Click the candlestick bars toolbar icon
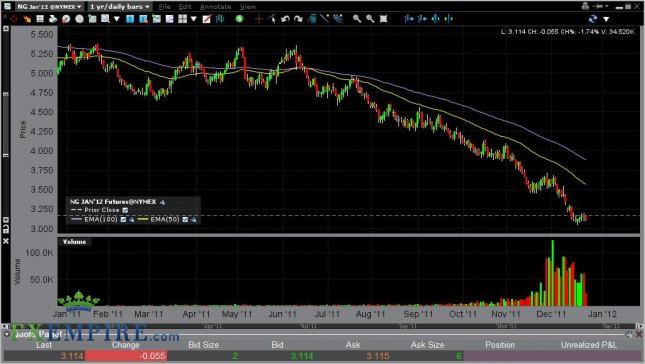This screenshot has height=364, width=645. [x=220, y=19]
